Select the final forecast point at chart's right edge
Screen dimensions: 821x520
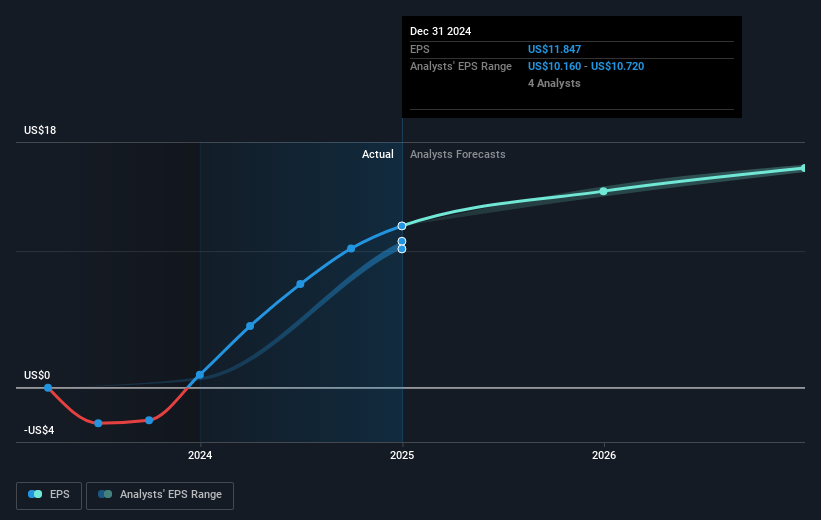[804, 168]
